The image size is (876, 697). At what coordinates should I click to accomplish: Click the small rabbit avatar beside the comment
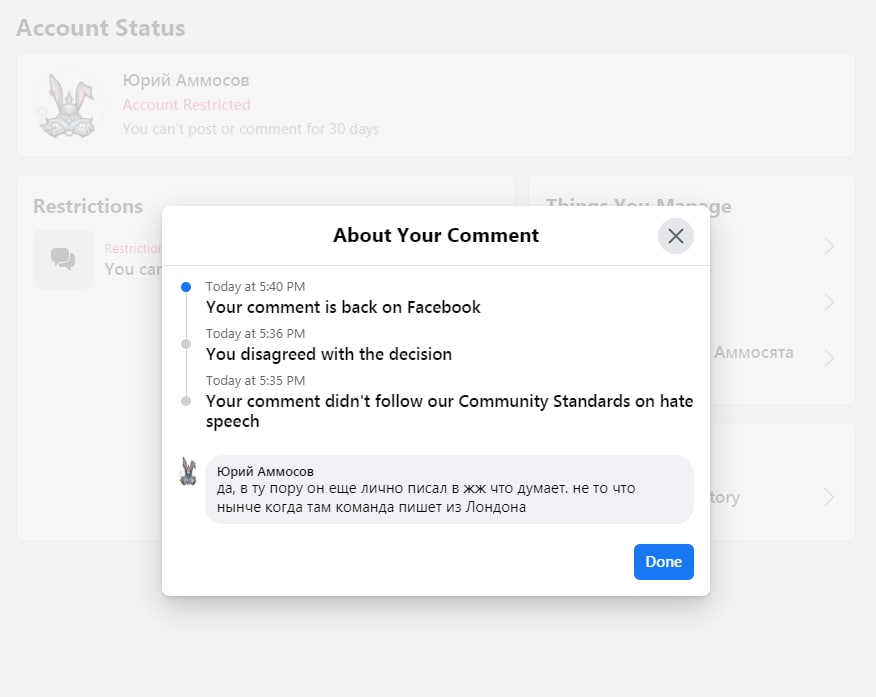click(188, 471)
